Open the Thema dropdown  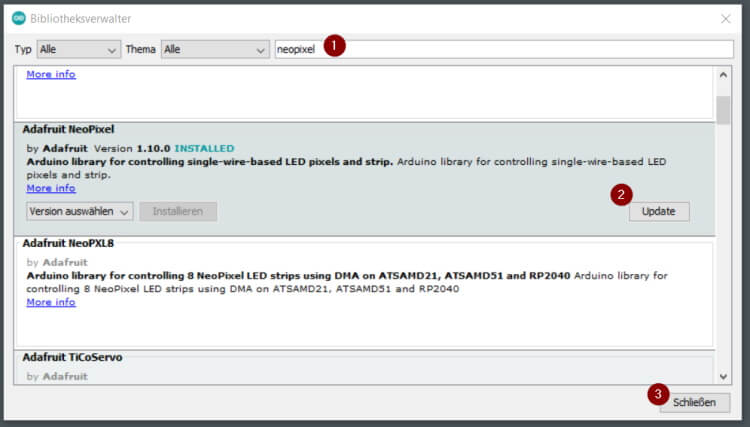click(x=215, y=49)
